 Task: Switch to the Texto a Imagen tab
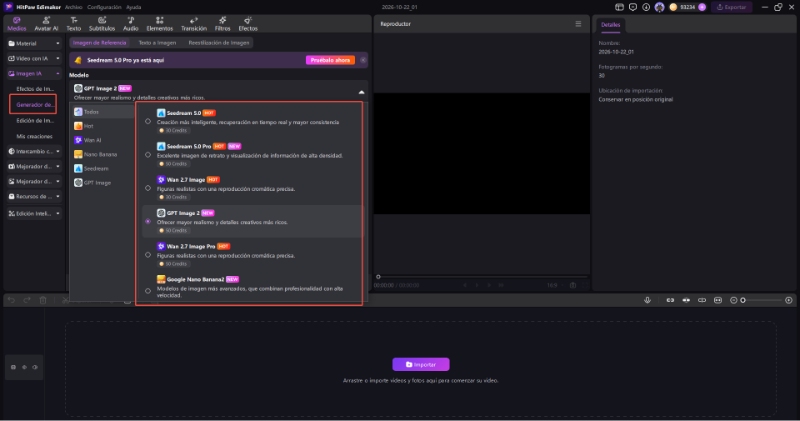(157, 43)
